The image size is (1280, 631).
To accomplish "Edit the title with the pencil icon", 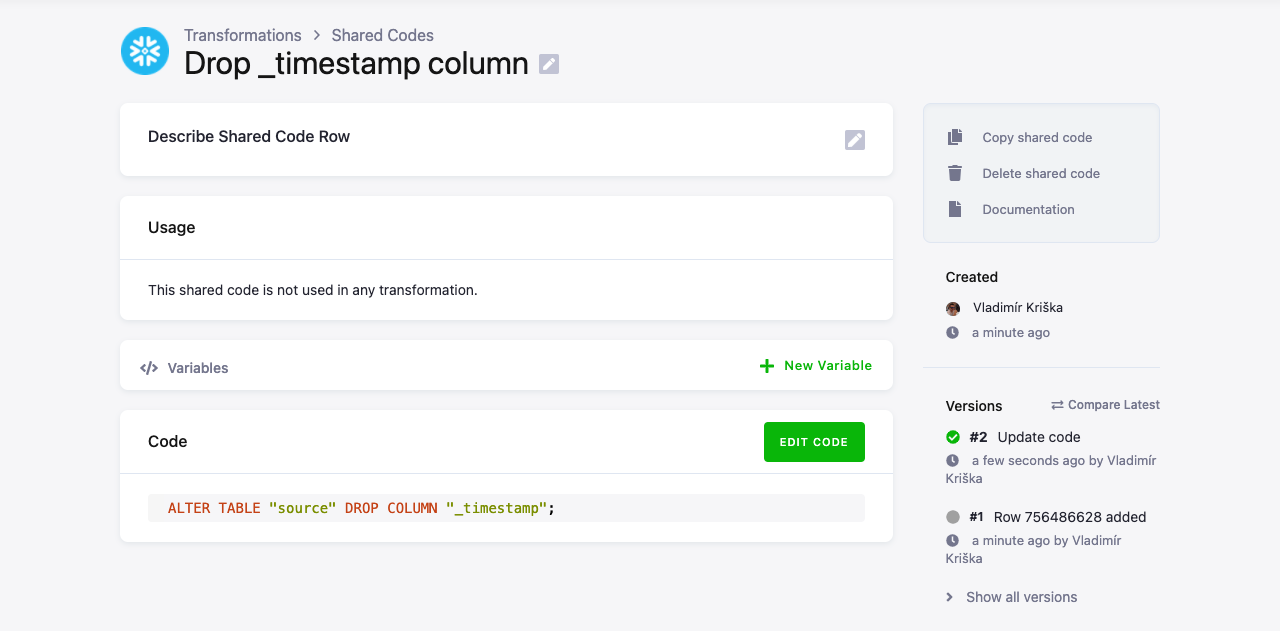I will [x=549, y=64].
